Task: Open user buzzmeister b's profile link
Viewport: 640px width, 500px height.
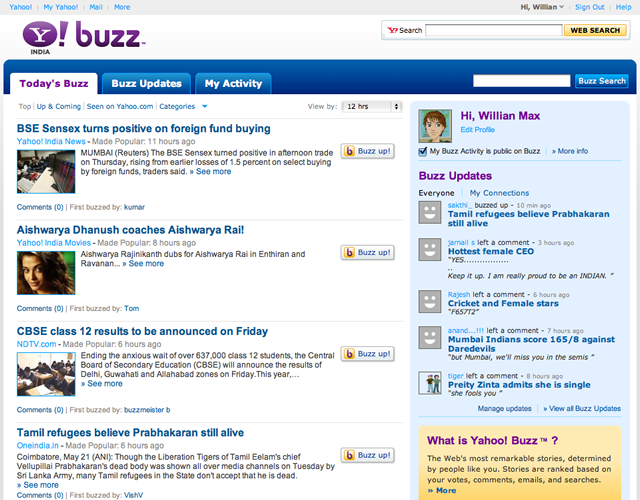Action: click(147, 410)
